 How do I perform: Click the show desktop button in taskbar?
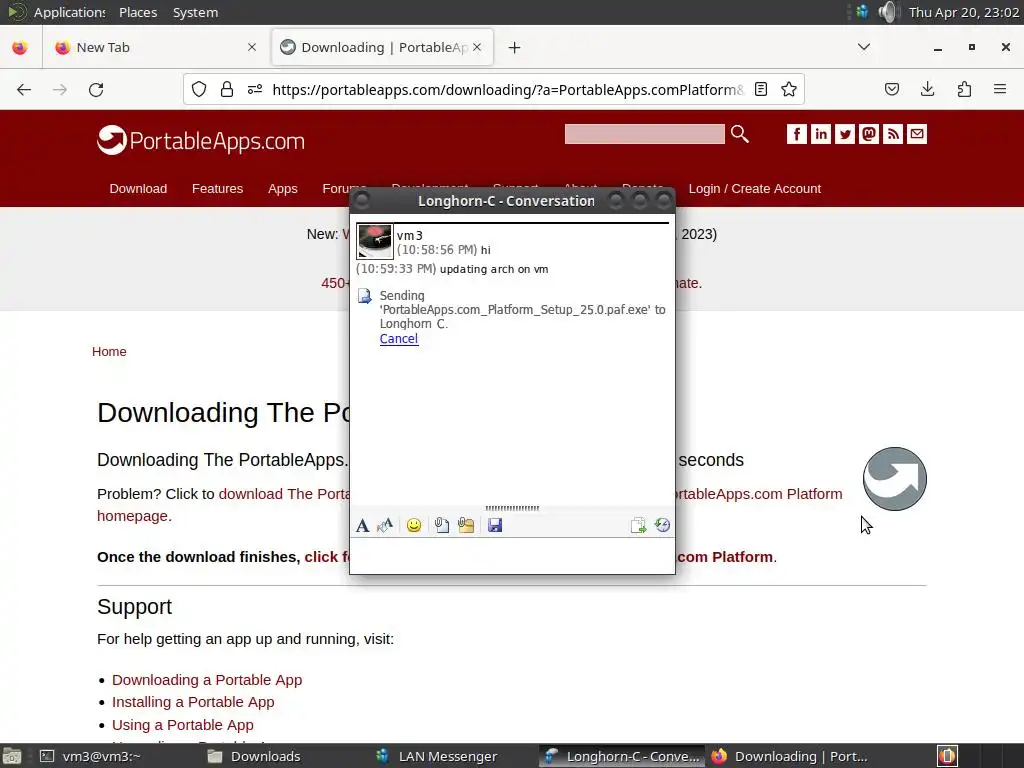pos(12,756)
